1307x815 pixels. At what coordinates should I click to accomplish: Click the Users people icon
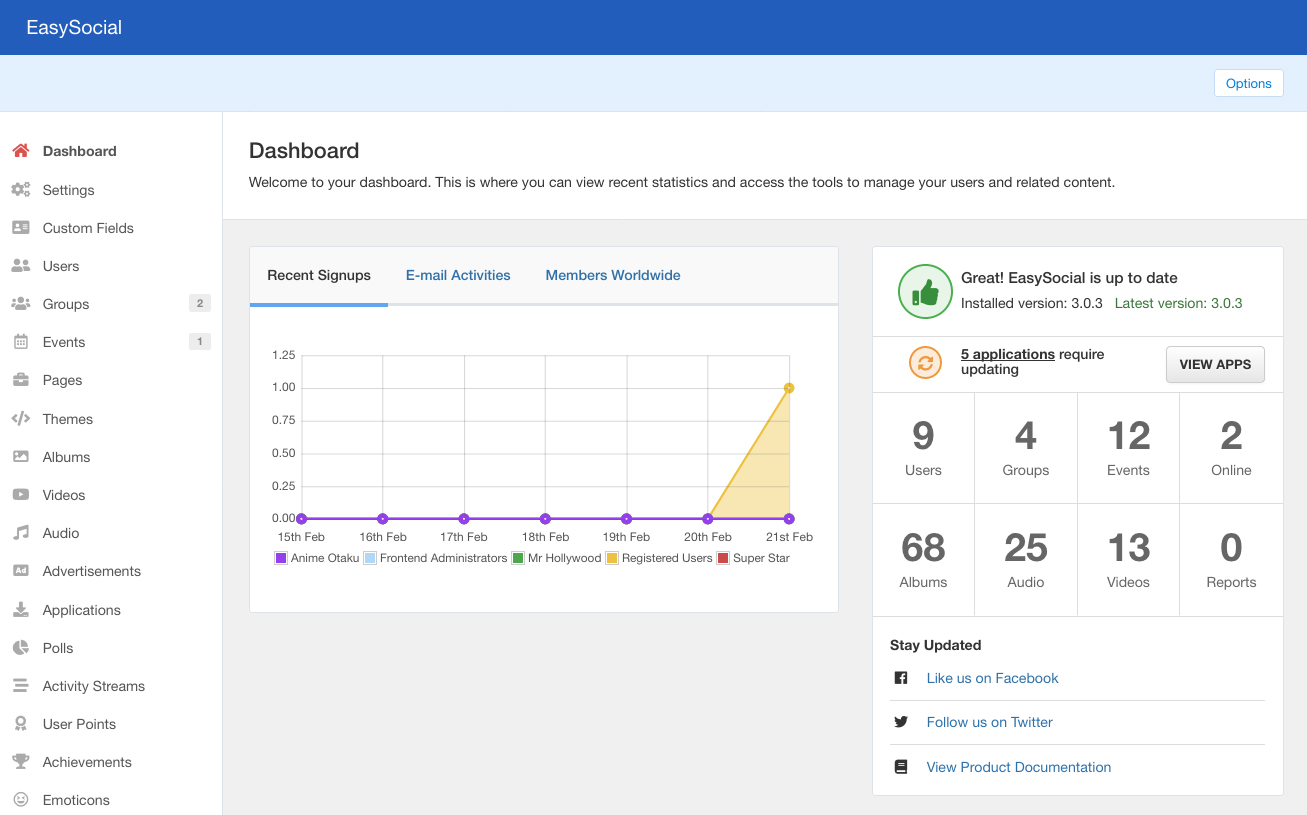pos(20,266)
